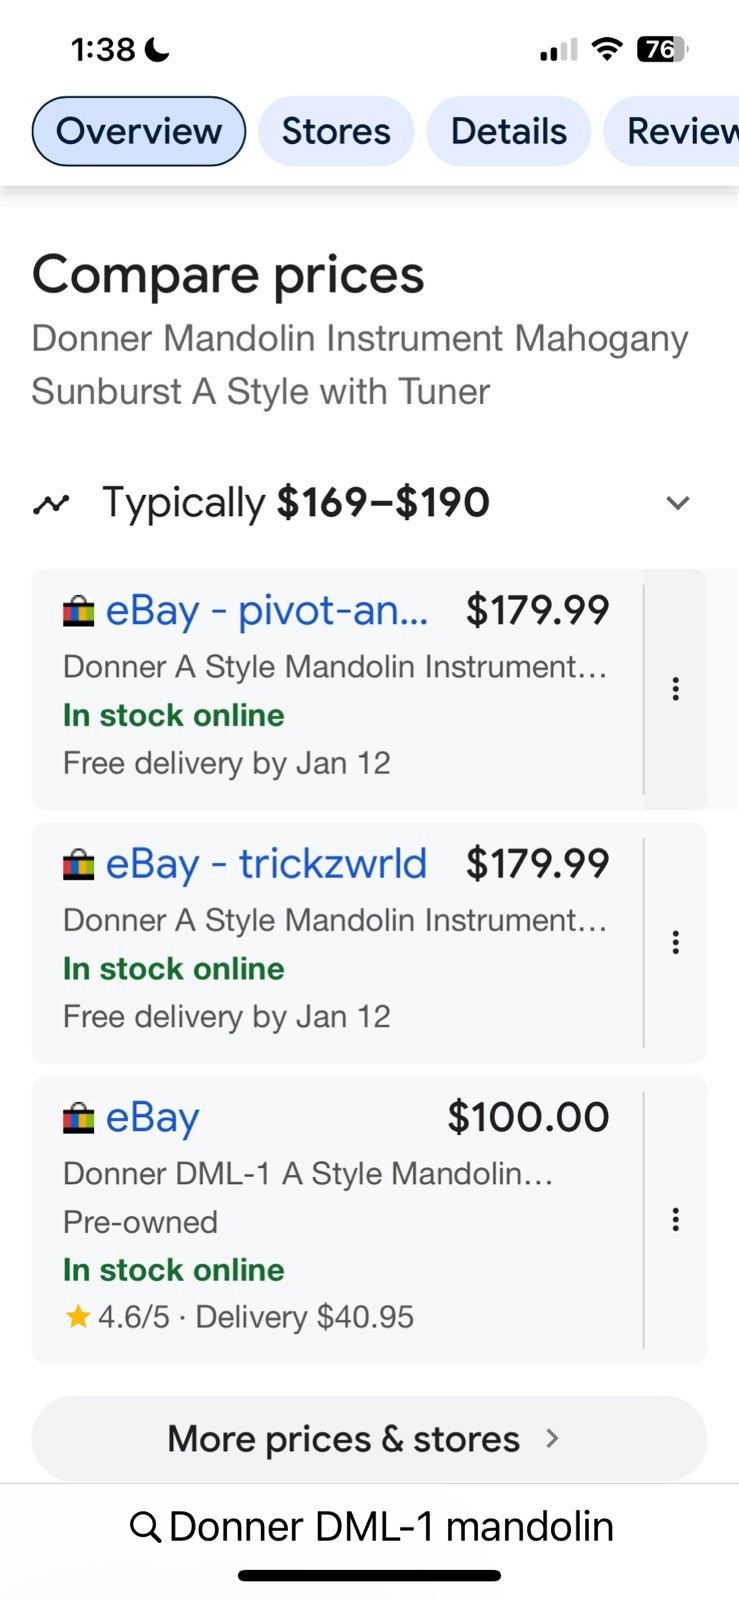Tap the star rating 4.6/5 icon
The width and height of the screenshot is (739, 1600).
[x=77, y=1316]
